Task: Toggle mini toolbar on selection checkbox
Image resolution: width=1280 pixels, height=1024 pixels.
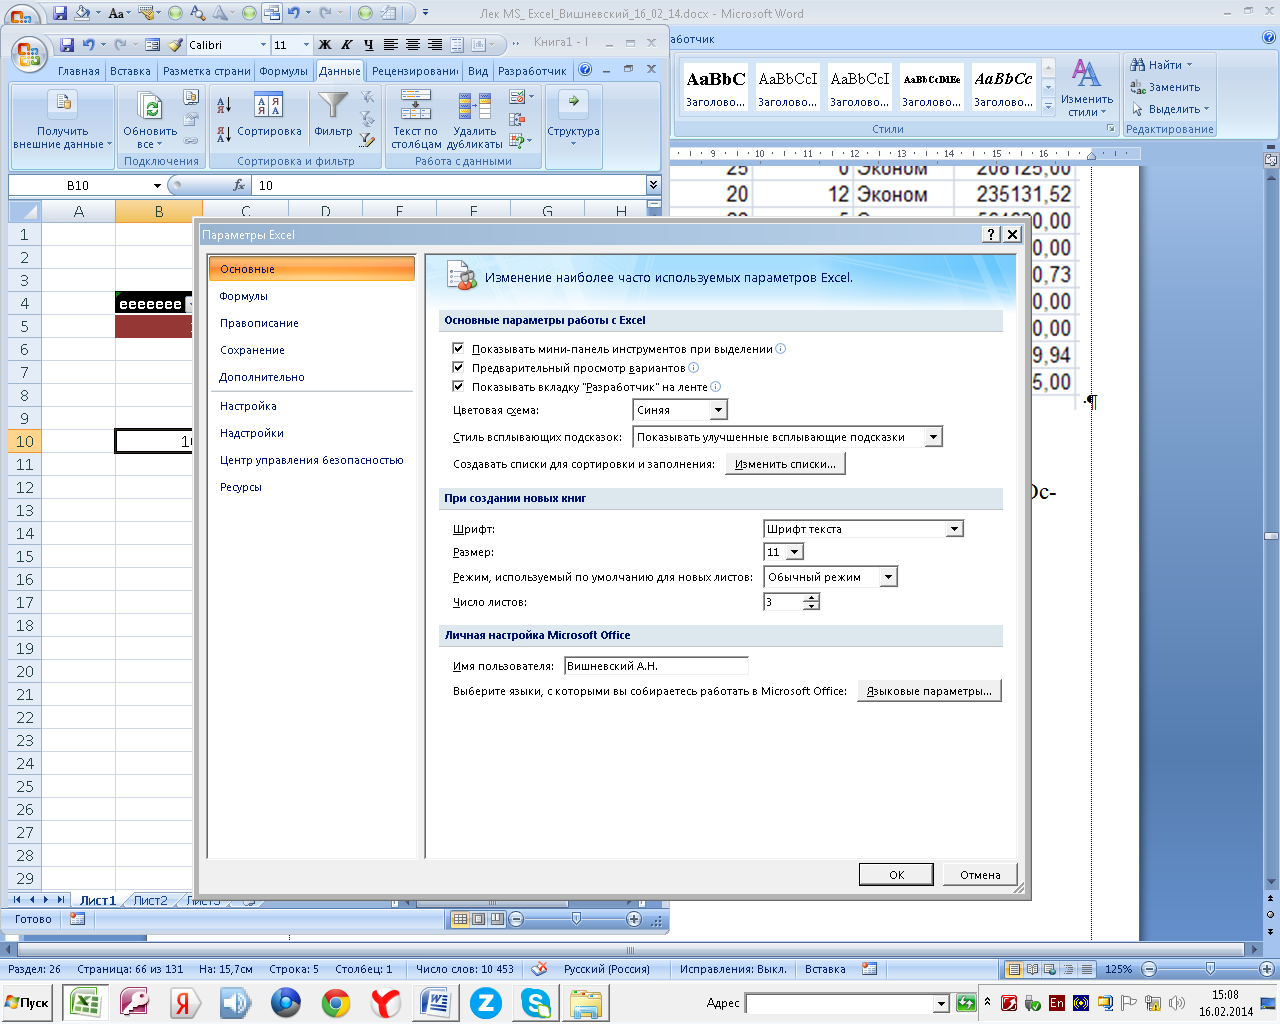Action: 458,349
